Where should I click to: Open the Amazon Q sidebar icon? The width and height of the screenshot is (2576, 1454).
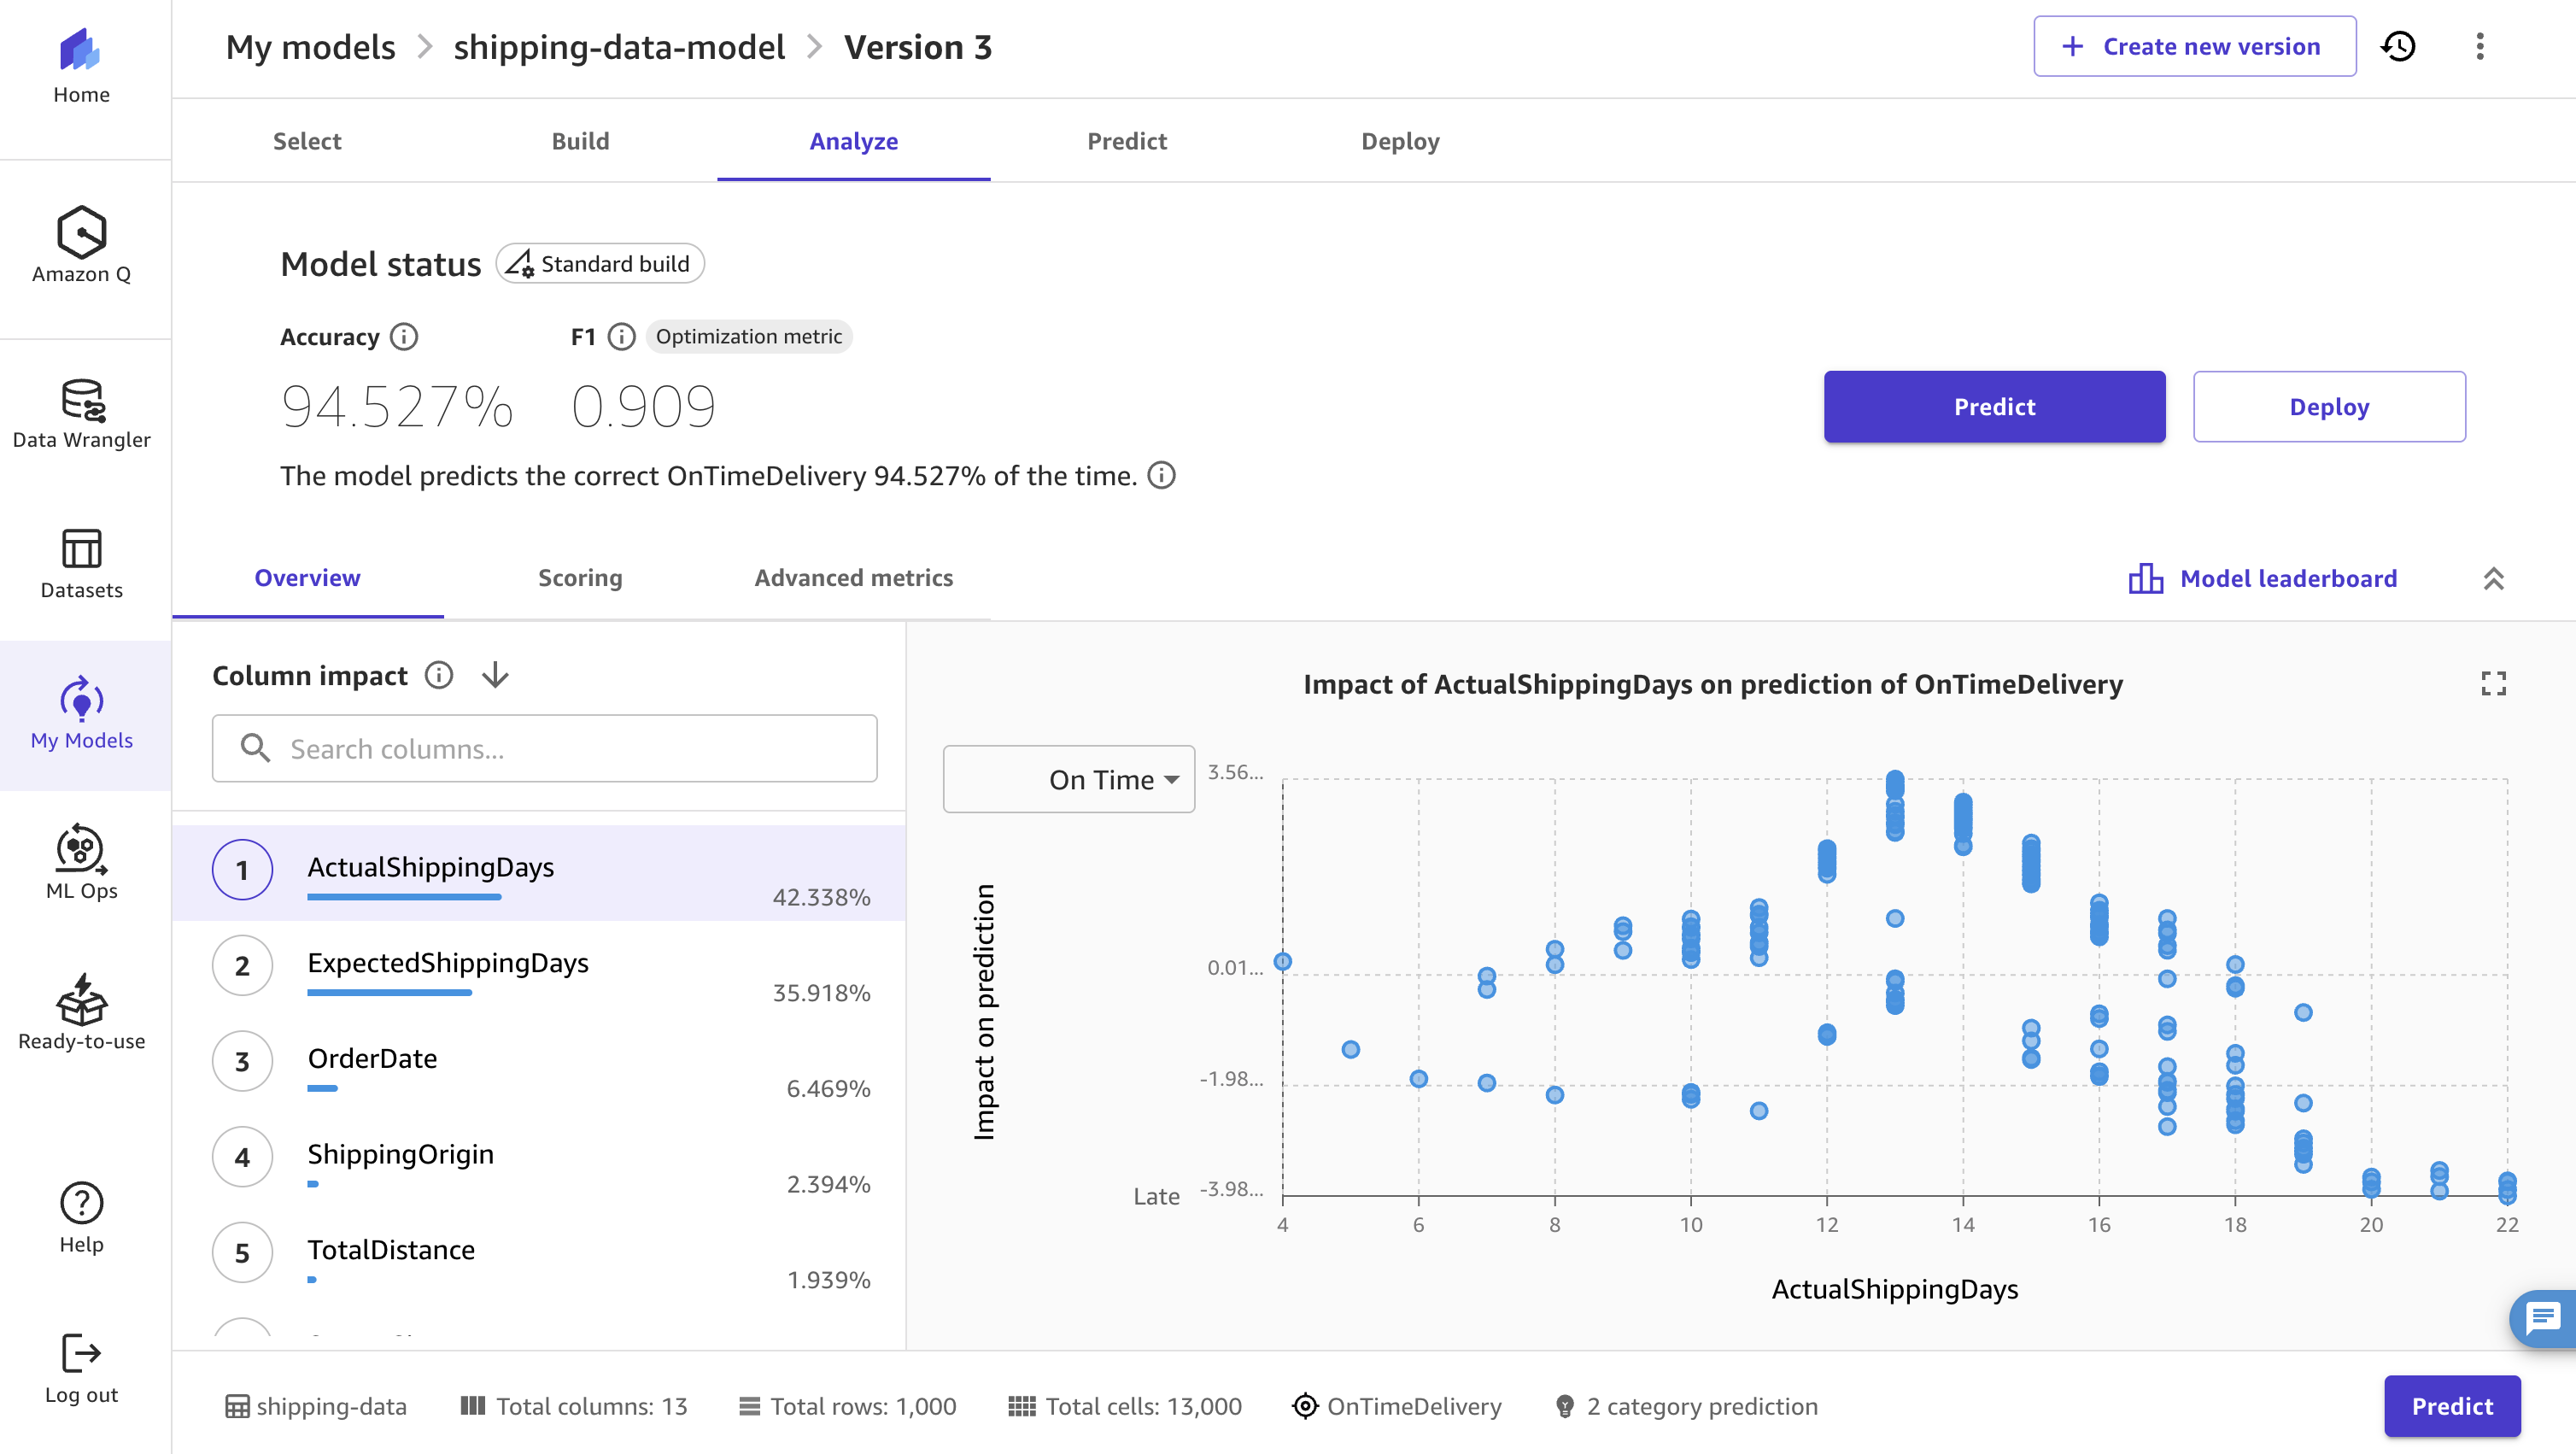80,232
